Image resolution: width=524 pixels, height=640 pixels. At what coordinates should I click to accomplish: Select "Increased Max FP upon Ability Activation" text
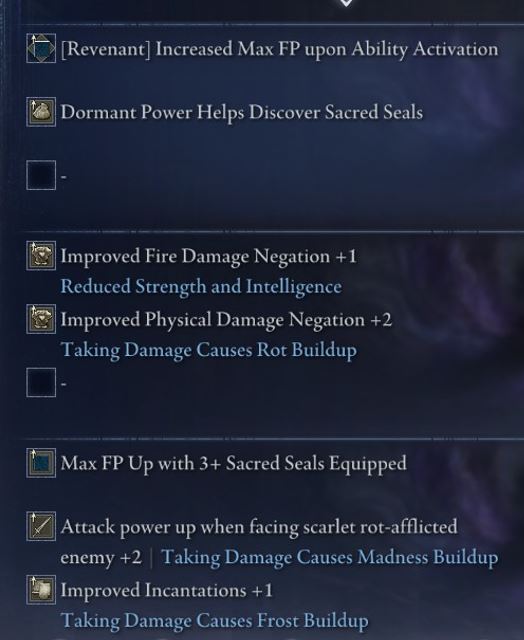coord(327,50)
